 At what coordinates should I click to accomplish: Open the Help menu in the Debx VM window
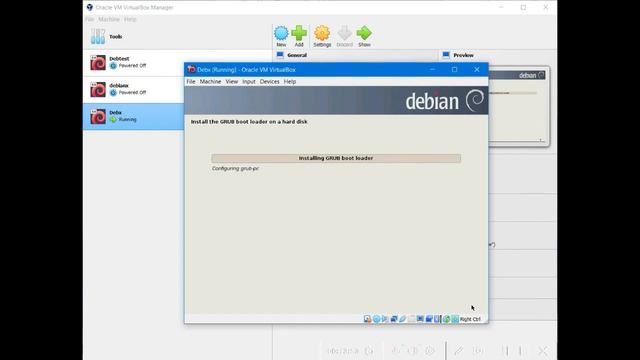[x=290, y=82]
